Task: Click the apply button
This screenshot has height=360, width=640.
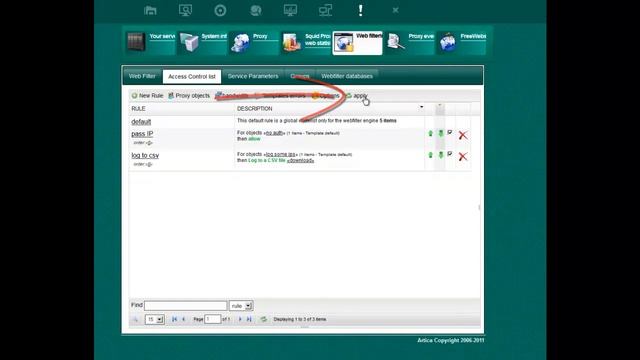Action: [x=357, y=96]
